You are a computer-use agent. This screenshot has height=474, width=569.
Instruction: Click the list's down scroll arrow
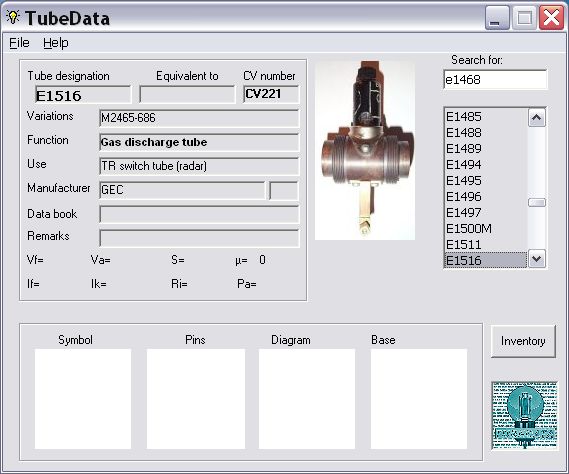pos(537,259)
